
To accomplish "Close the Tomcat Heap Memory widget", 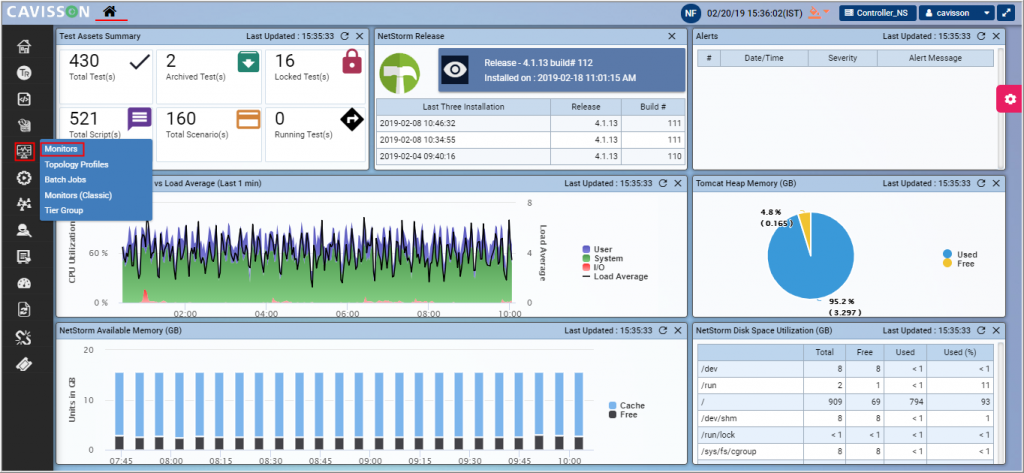I will (x=996, y=184).
